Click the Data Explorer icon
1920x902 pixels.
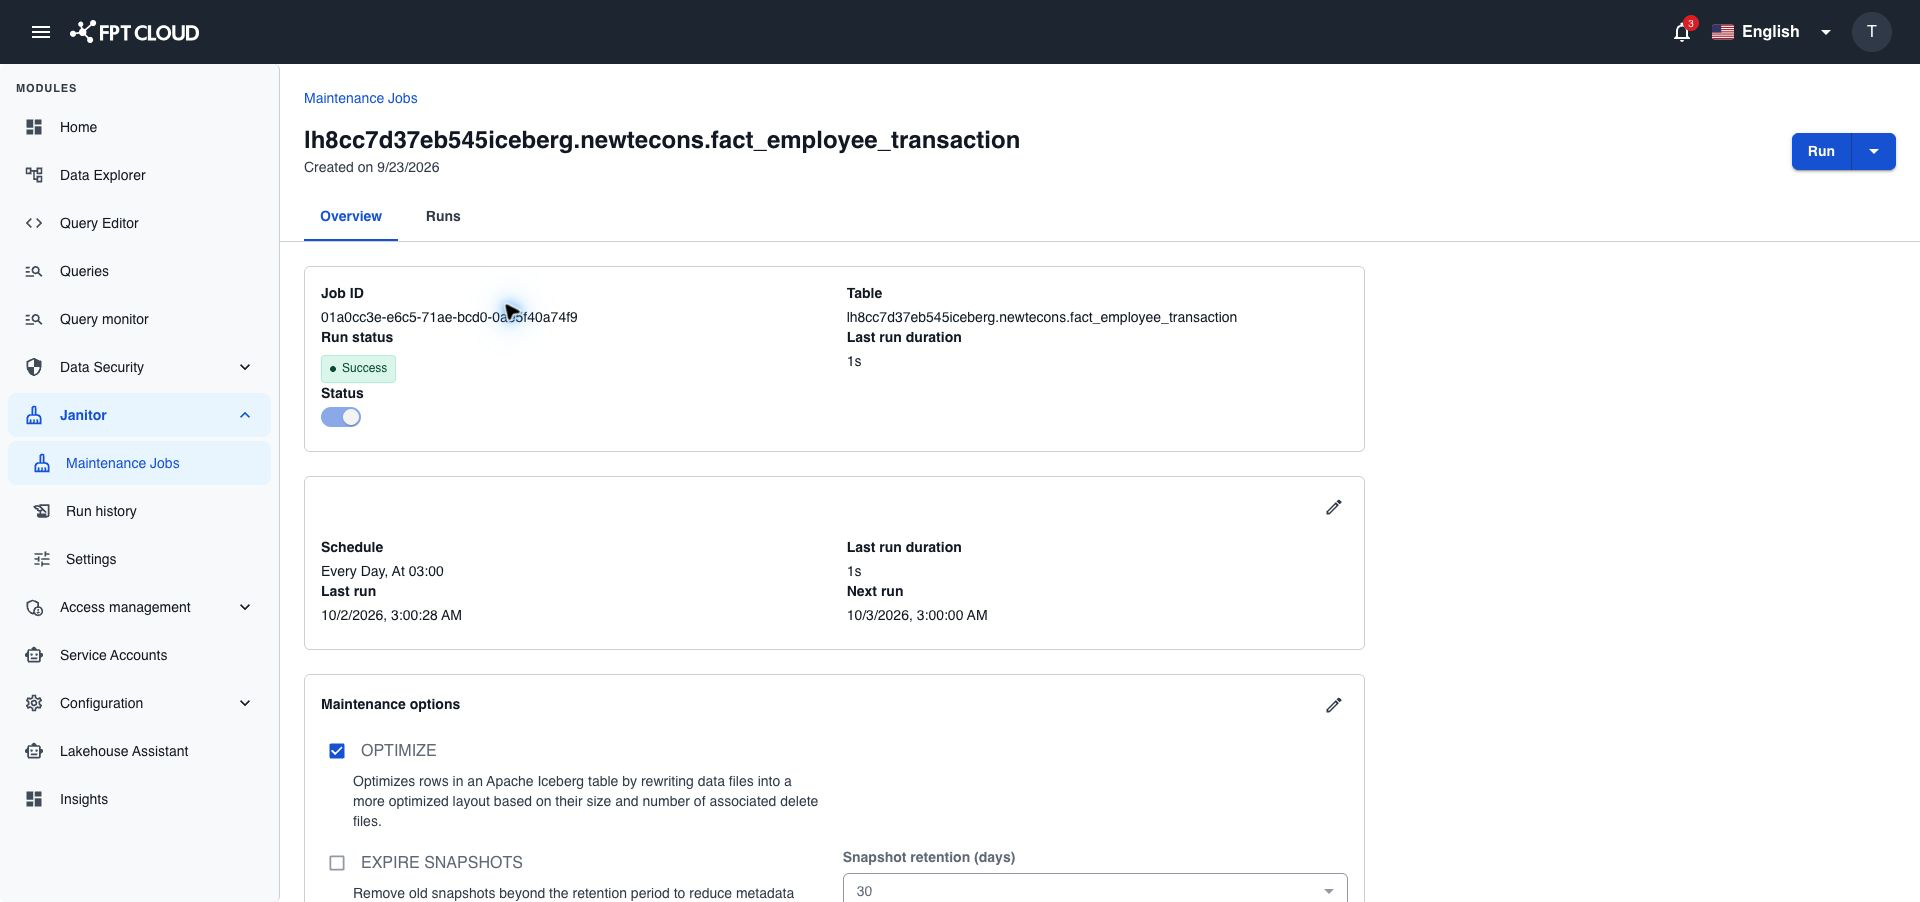34,175
